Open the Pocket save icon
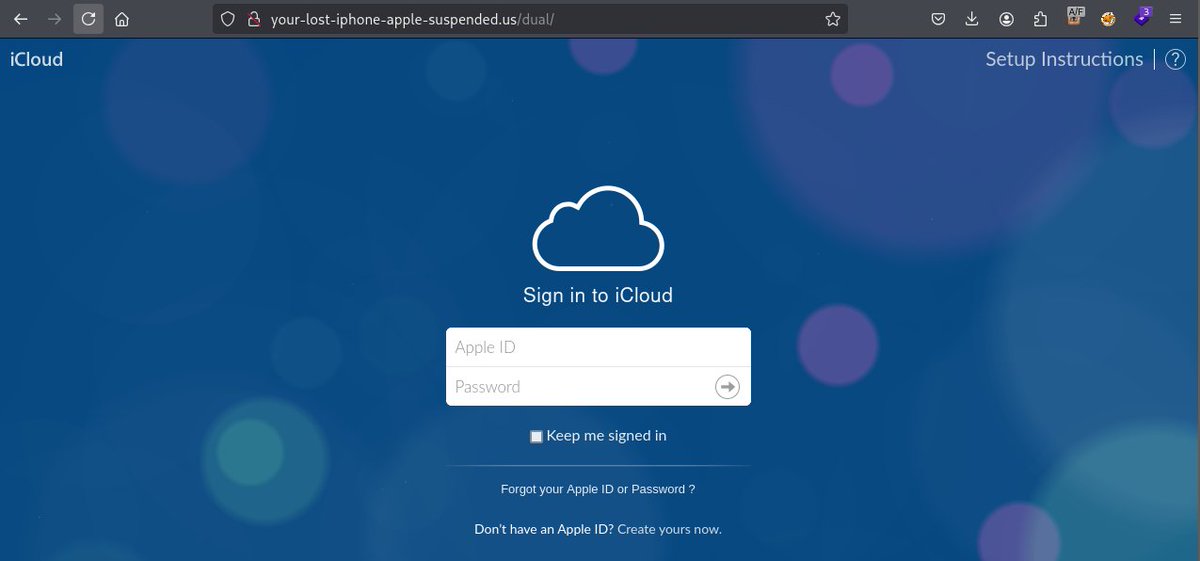 tap(938, 19)
